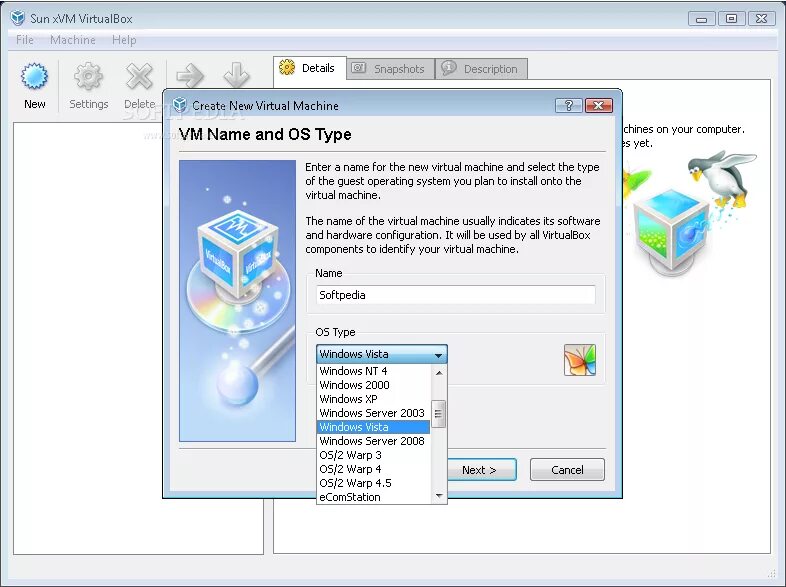This screenshot has height=587, width=786.
Task: Choose OS/2 Warp 4 from the list
Action: pos(373,469)
